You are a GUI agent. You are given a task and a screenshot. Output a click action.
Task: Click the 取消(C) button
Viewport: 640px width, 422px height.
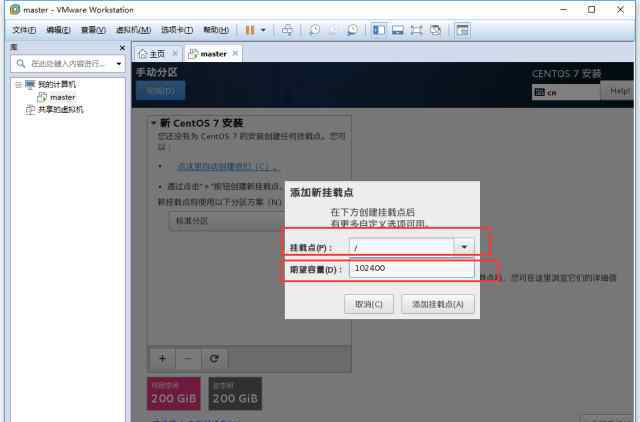pos(369,304)
